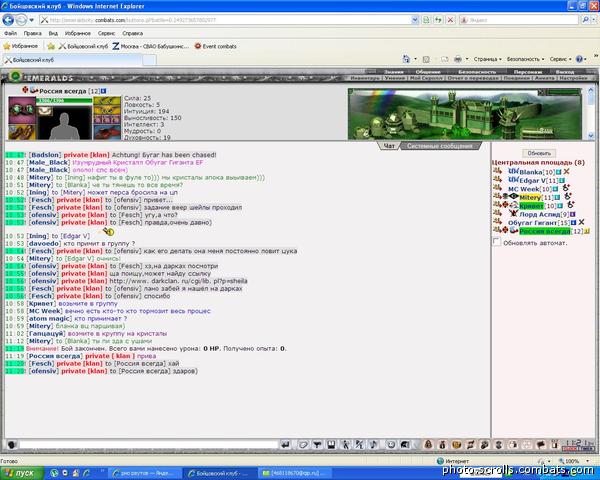Click the IE home icon in command bar
This screenshot has height=480, width=600.
pos(406,59)
